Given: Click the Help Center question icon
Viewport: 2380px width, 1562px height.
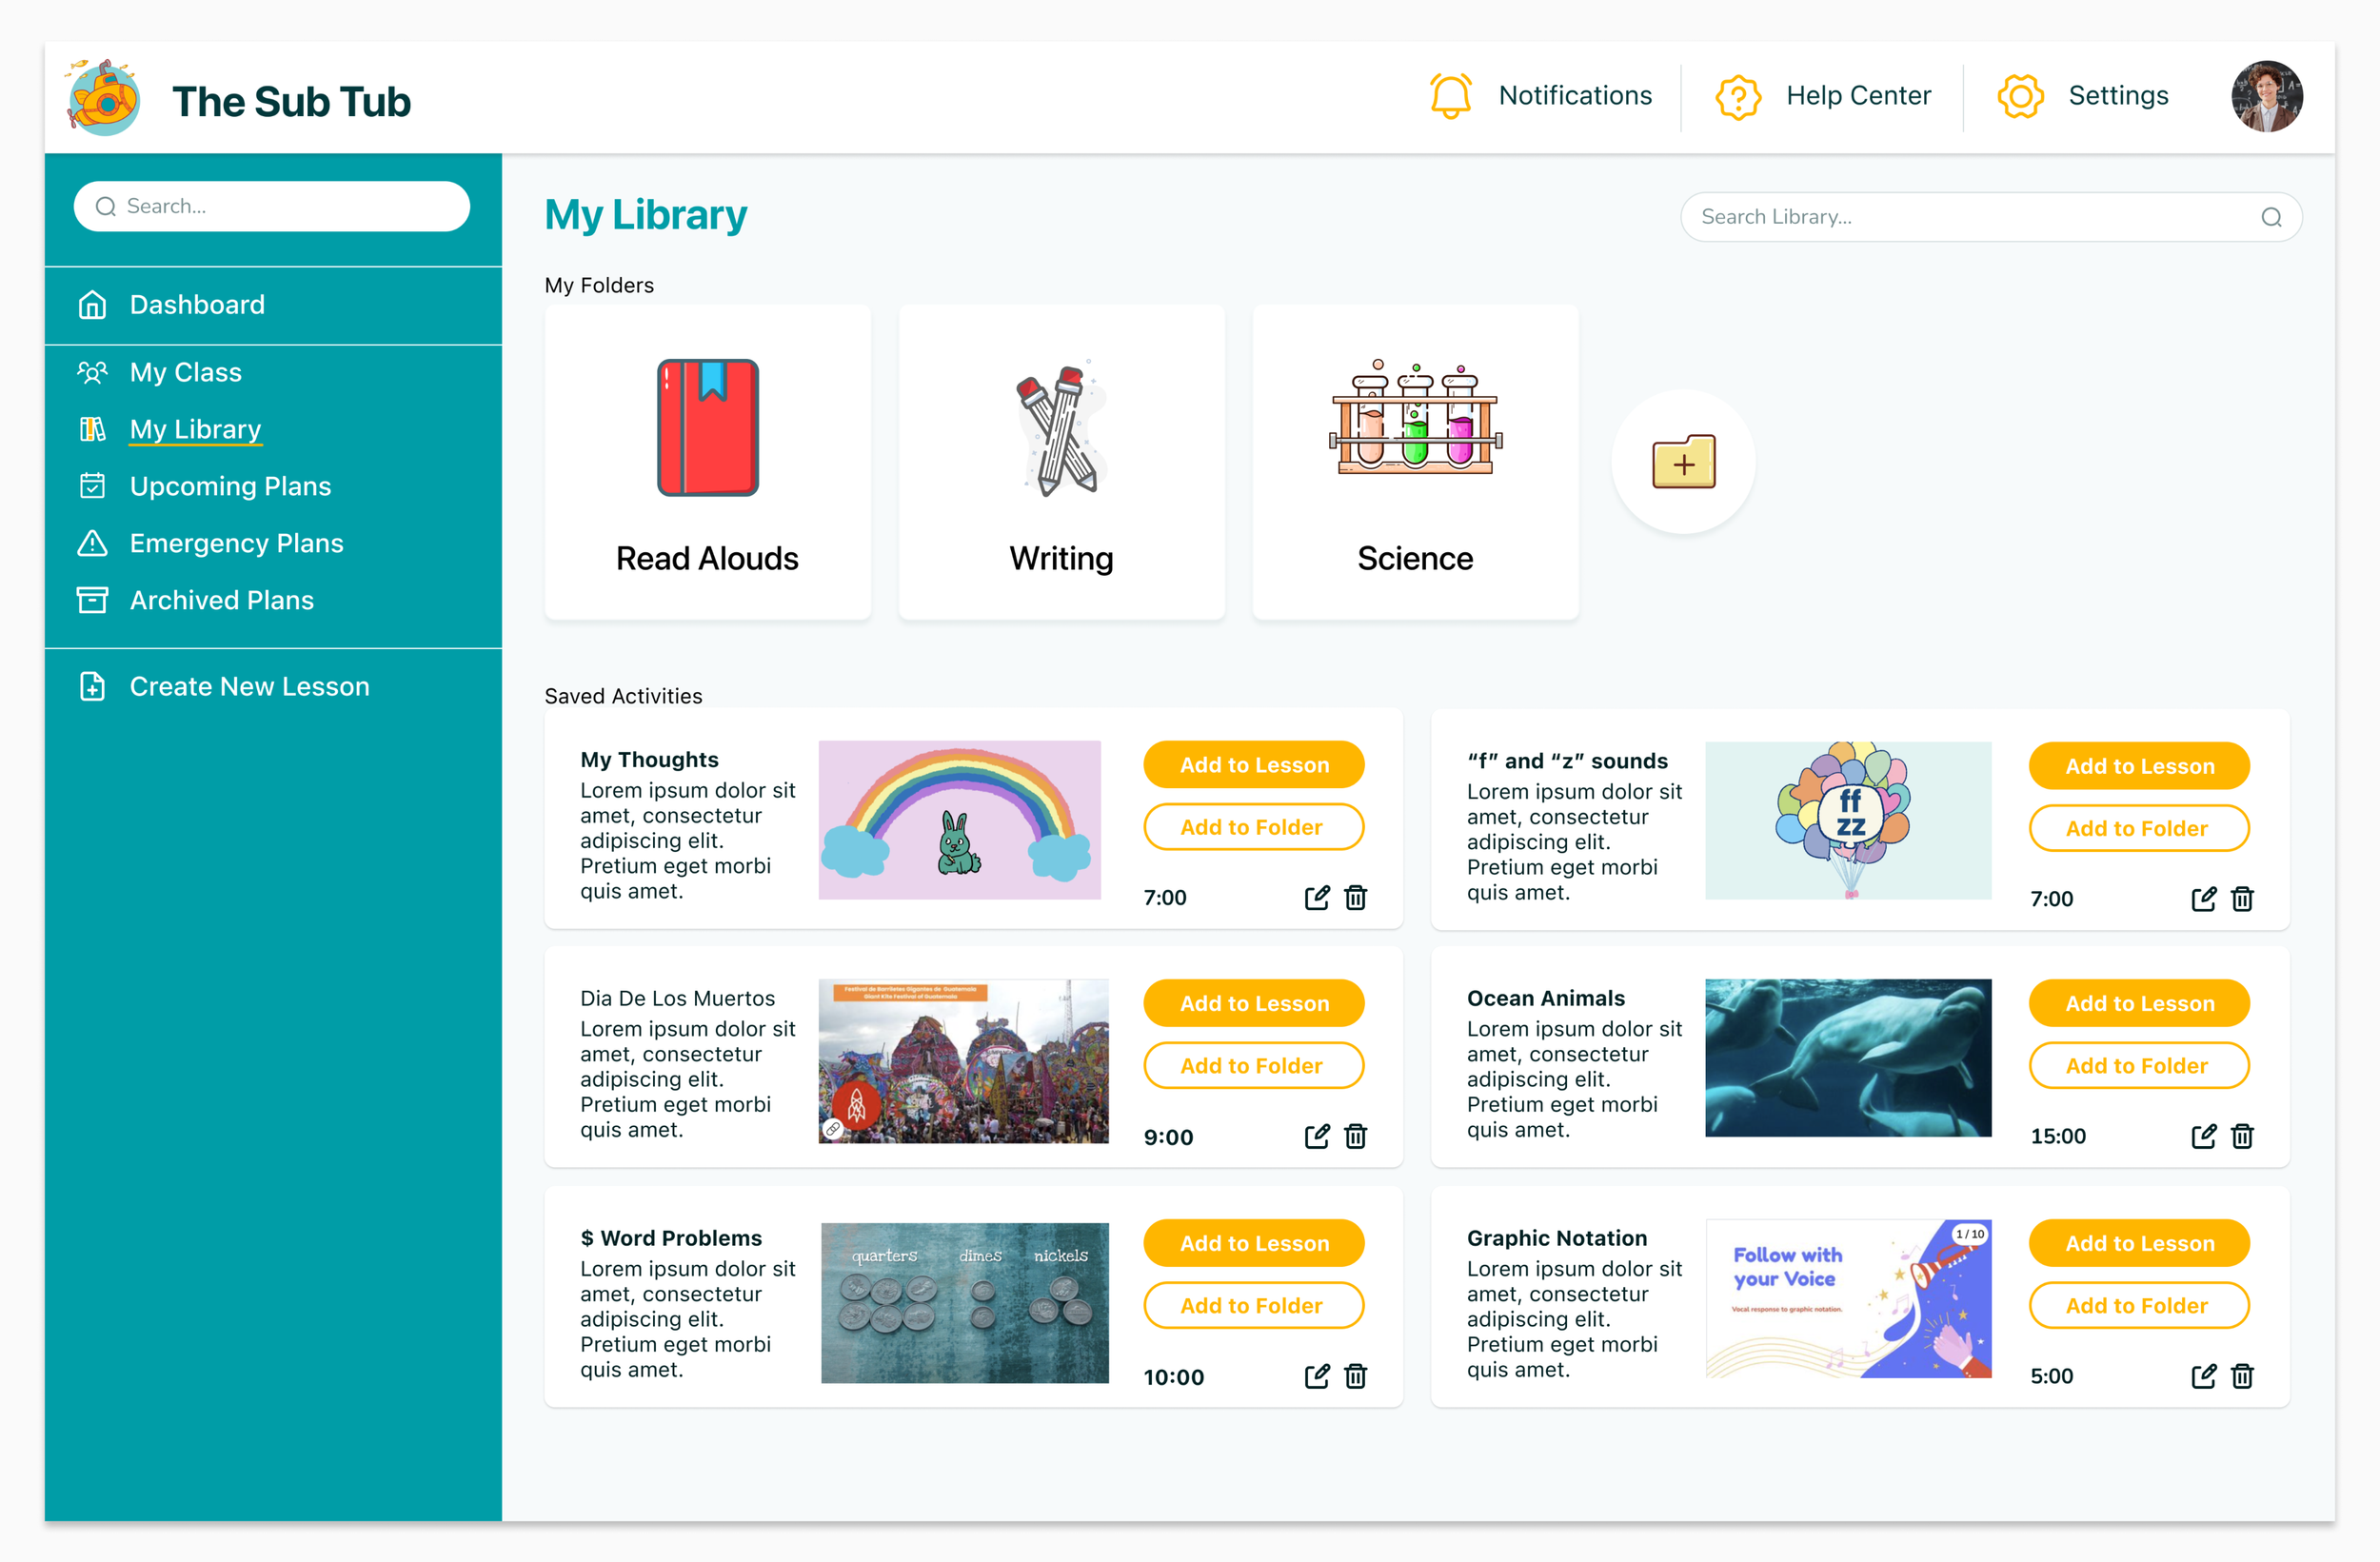Looking at the screenshot, I should click(x=1738, y=96).
